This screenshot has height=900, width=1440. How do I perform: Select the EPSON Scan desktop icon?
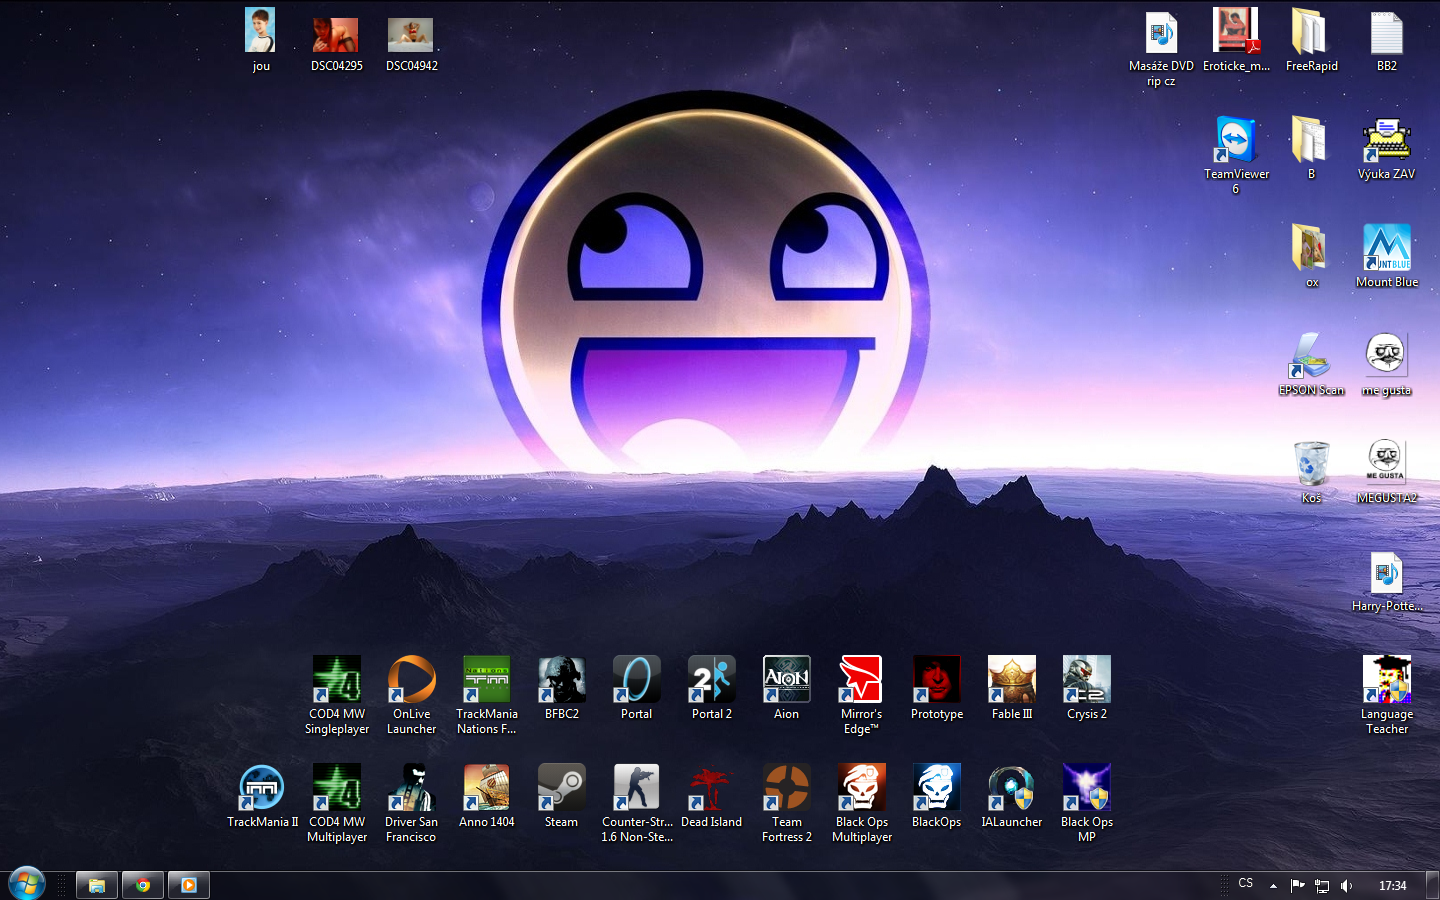tap(1311, 364)
